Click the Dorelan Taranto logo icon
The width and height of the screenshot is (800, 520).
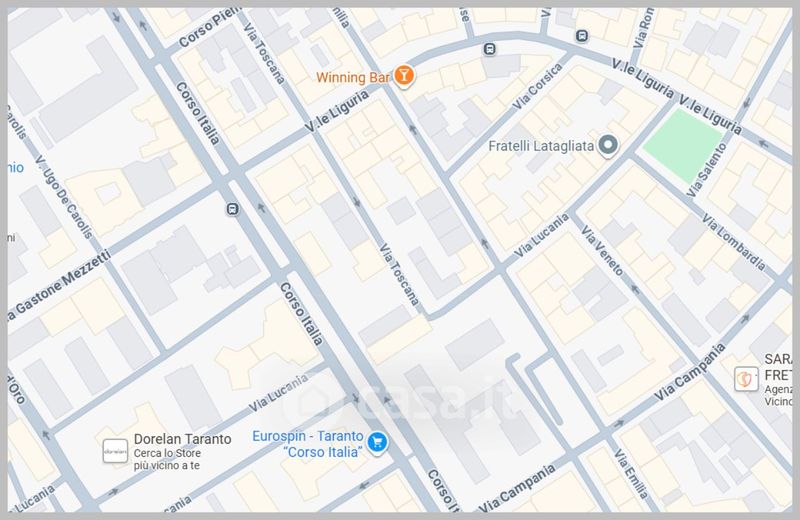[x=115, y=451]
